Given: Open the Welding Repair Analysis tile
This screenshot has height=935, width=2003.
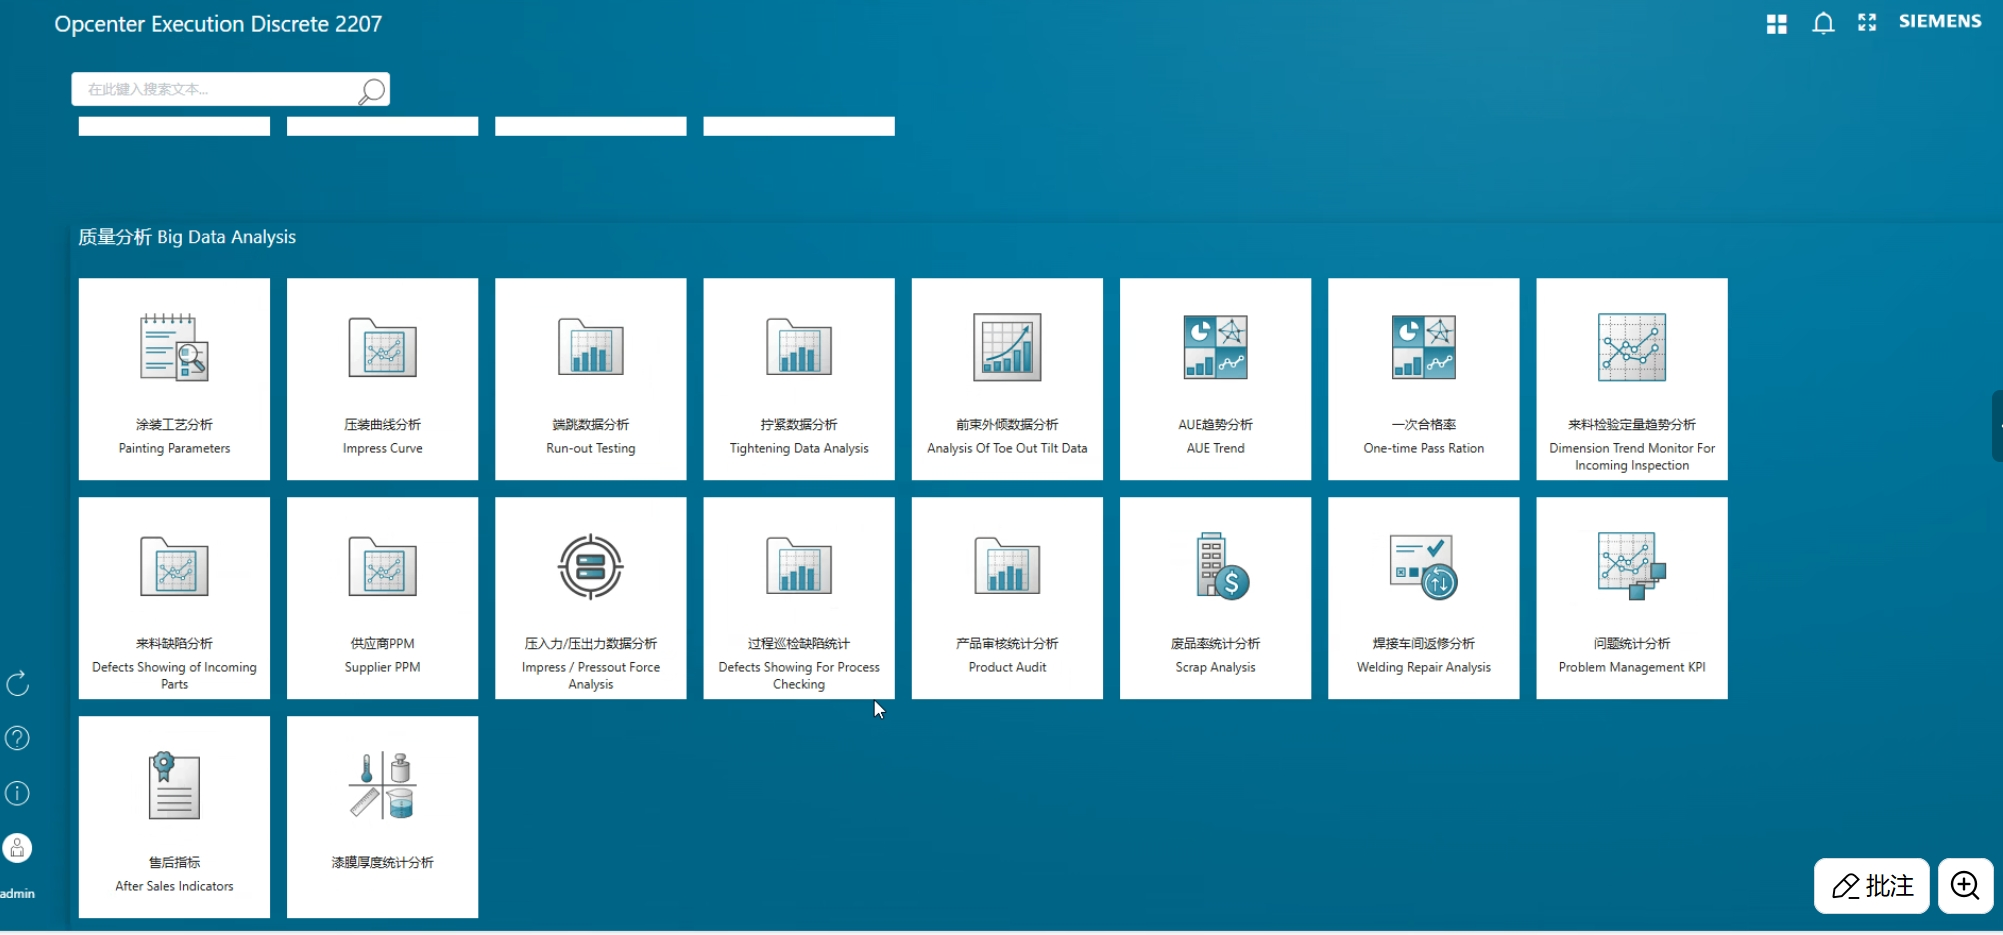Looking at the screenshot, I should pos(1423,598).
